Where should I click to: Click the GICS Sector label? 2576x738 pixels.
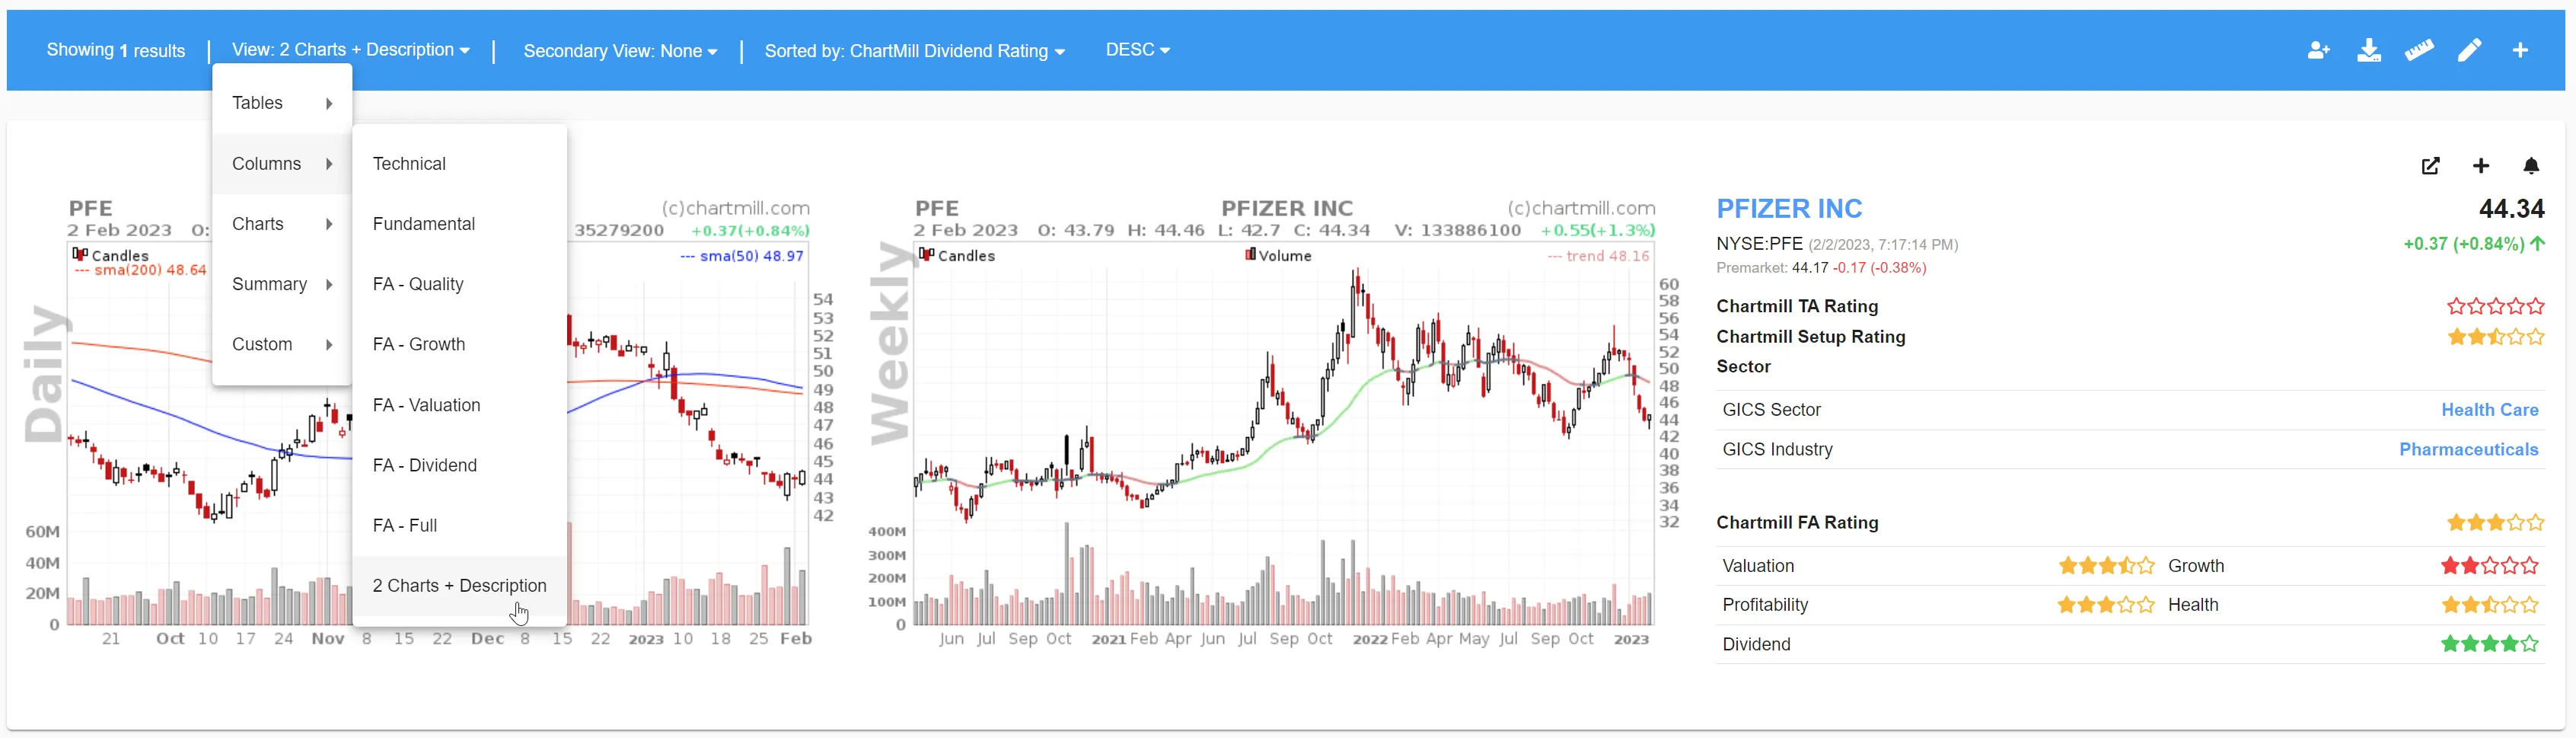(1771, 410)
